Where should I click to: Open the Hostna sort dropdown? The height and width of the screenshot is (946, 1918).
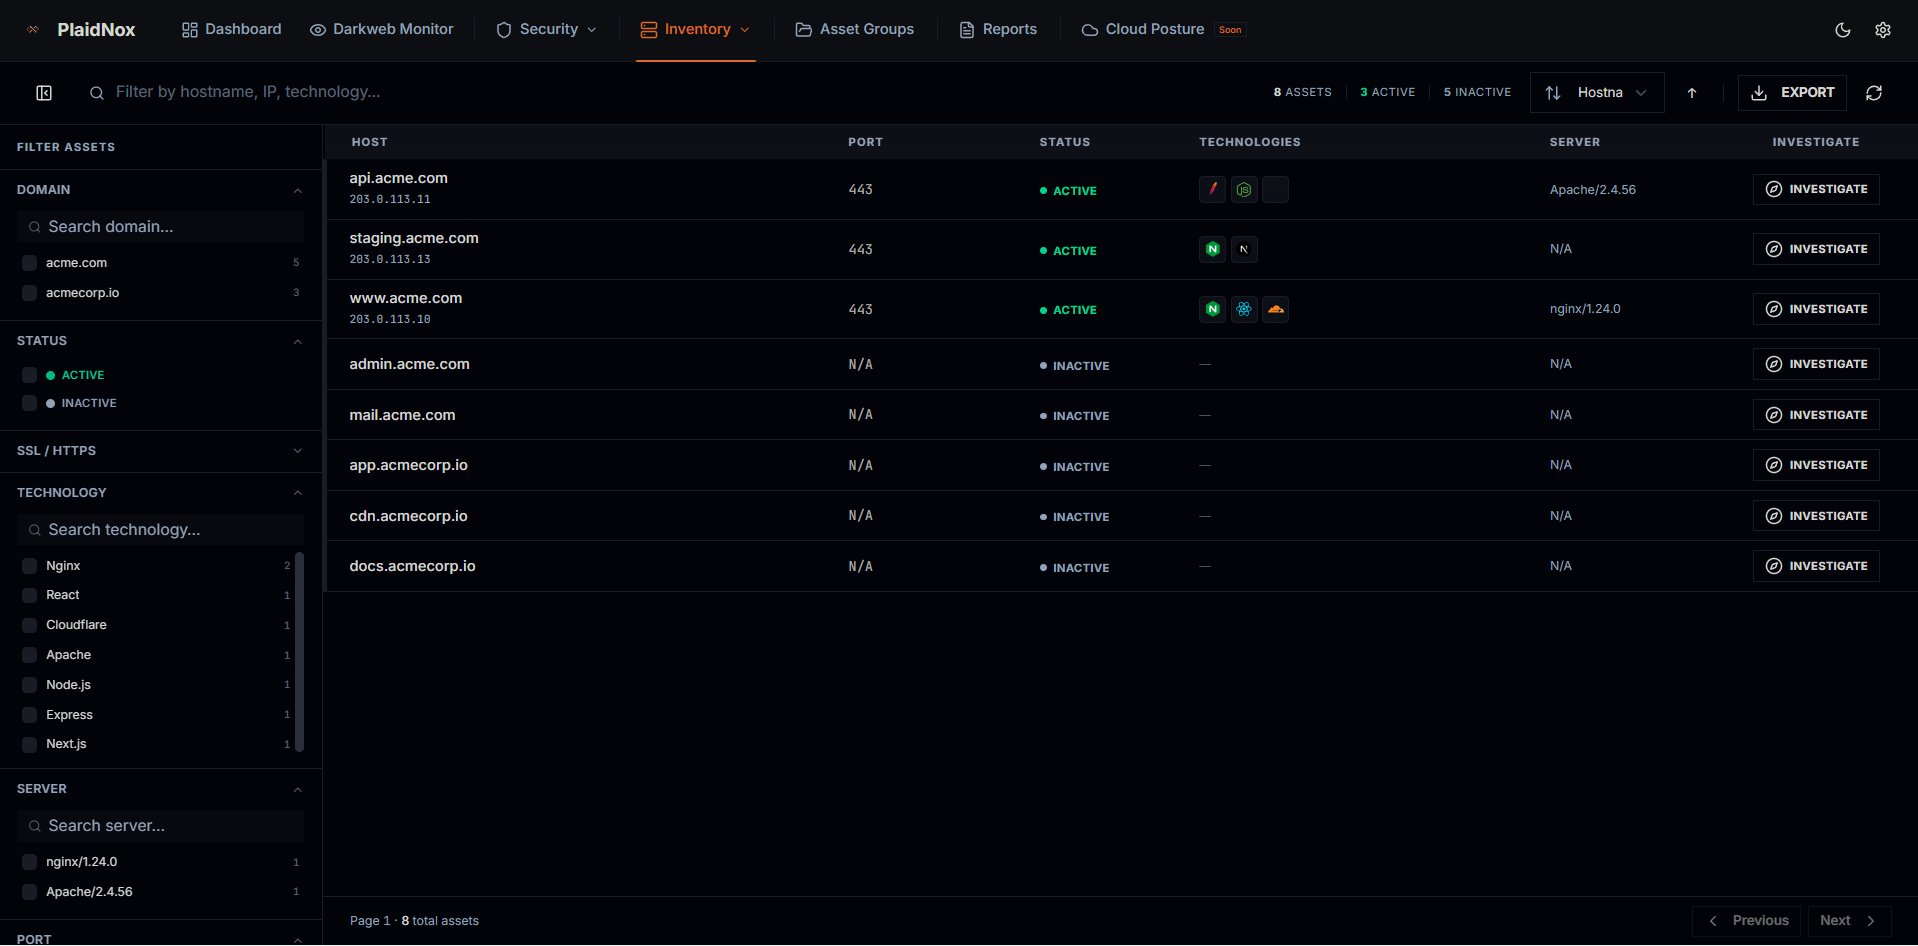tap(1596, 92)
